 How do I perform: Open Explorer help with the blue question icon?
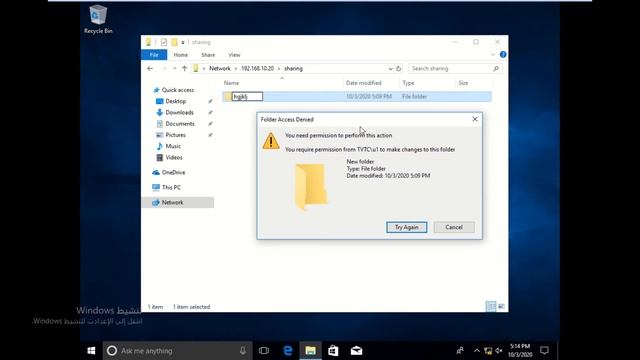click(x=503, y=55)
